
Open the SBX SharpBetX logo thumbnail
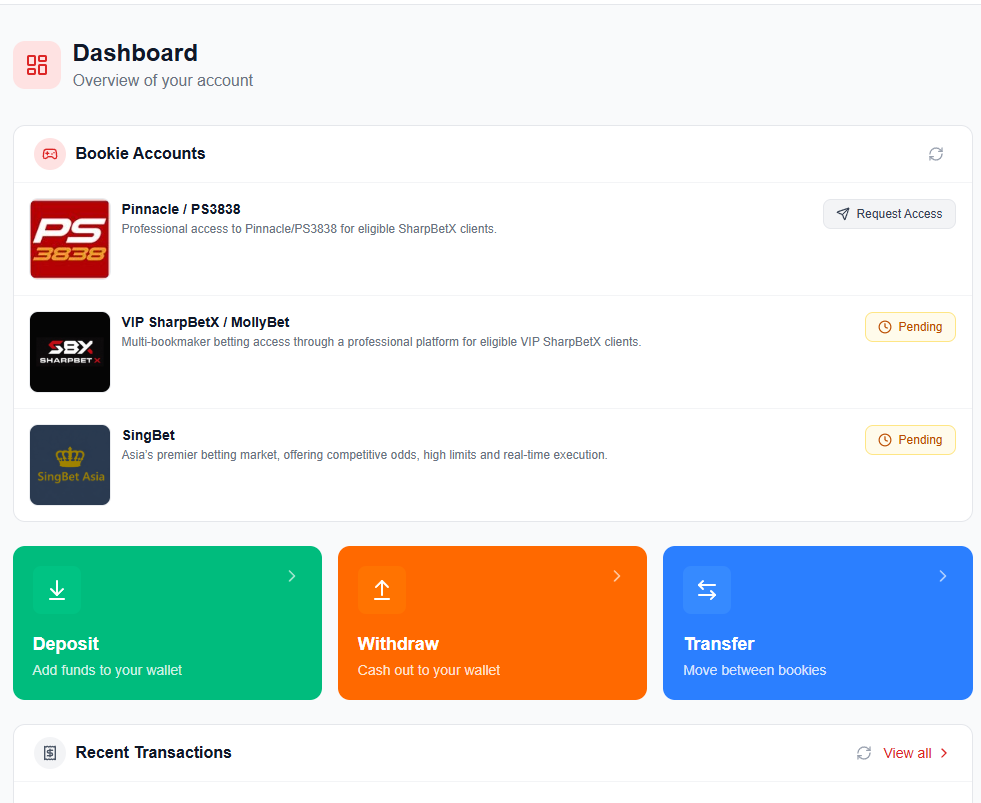(x=70, y=352)
